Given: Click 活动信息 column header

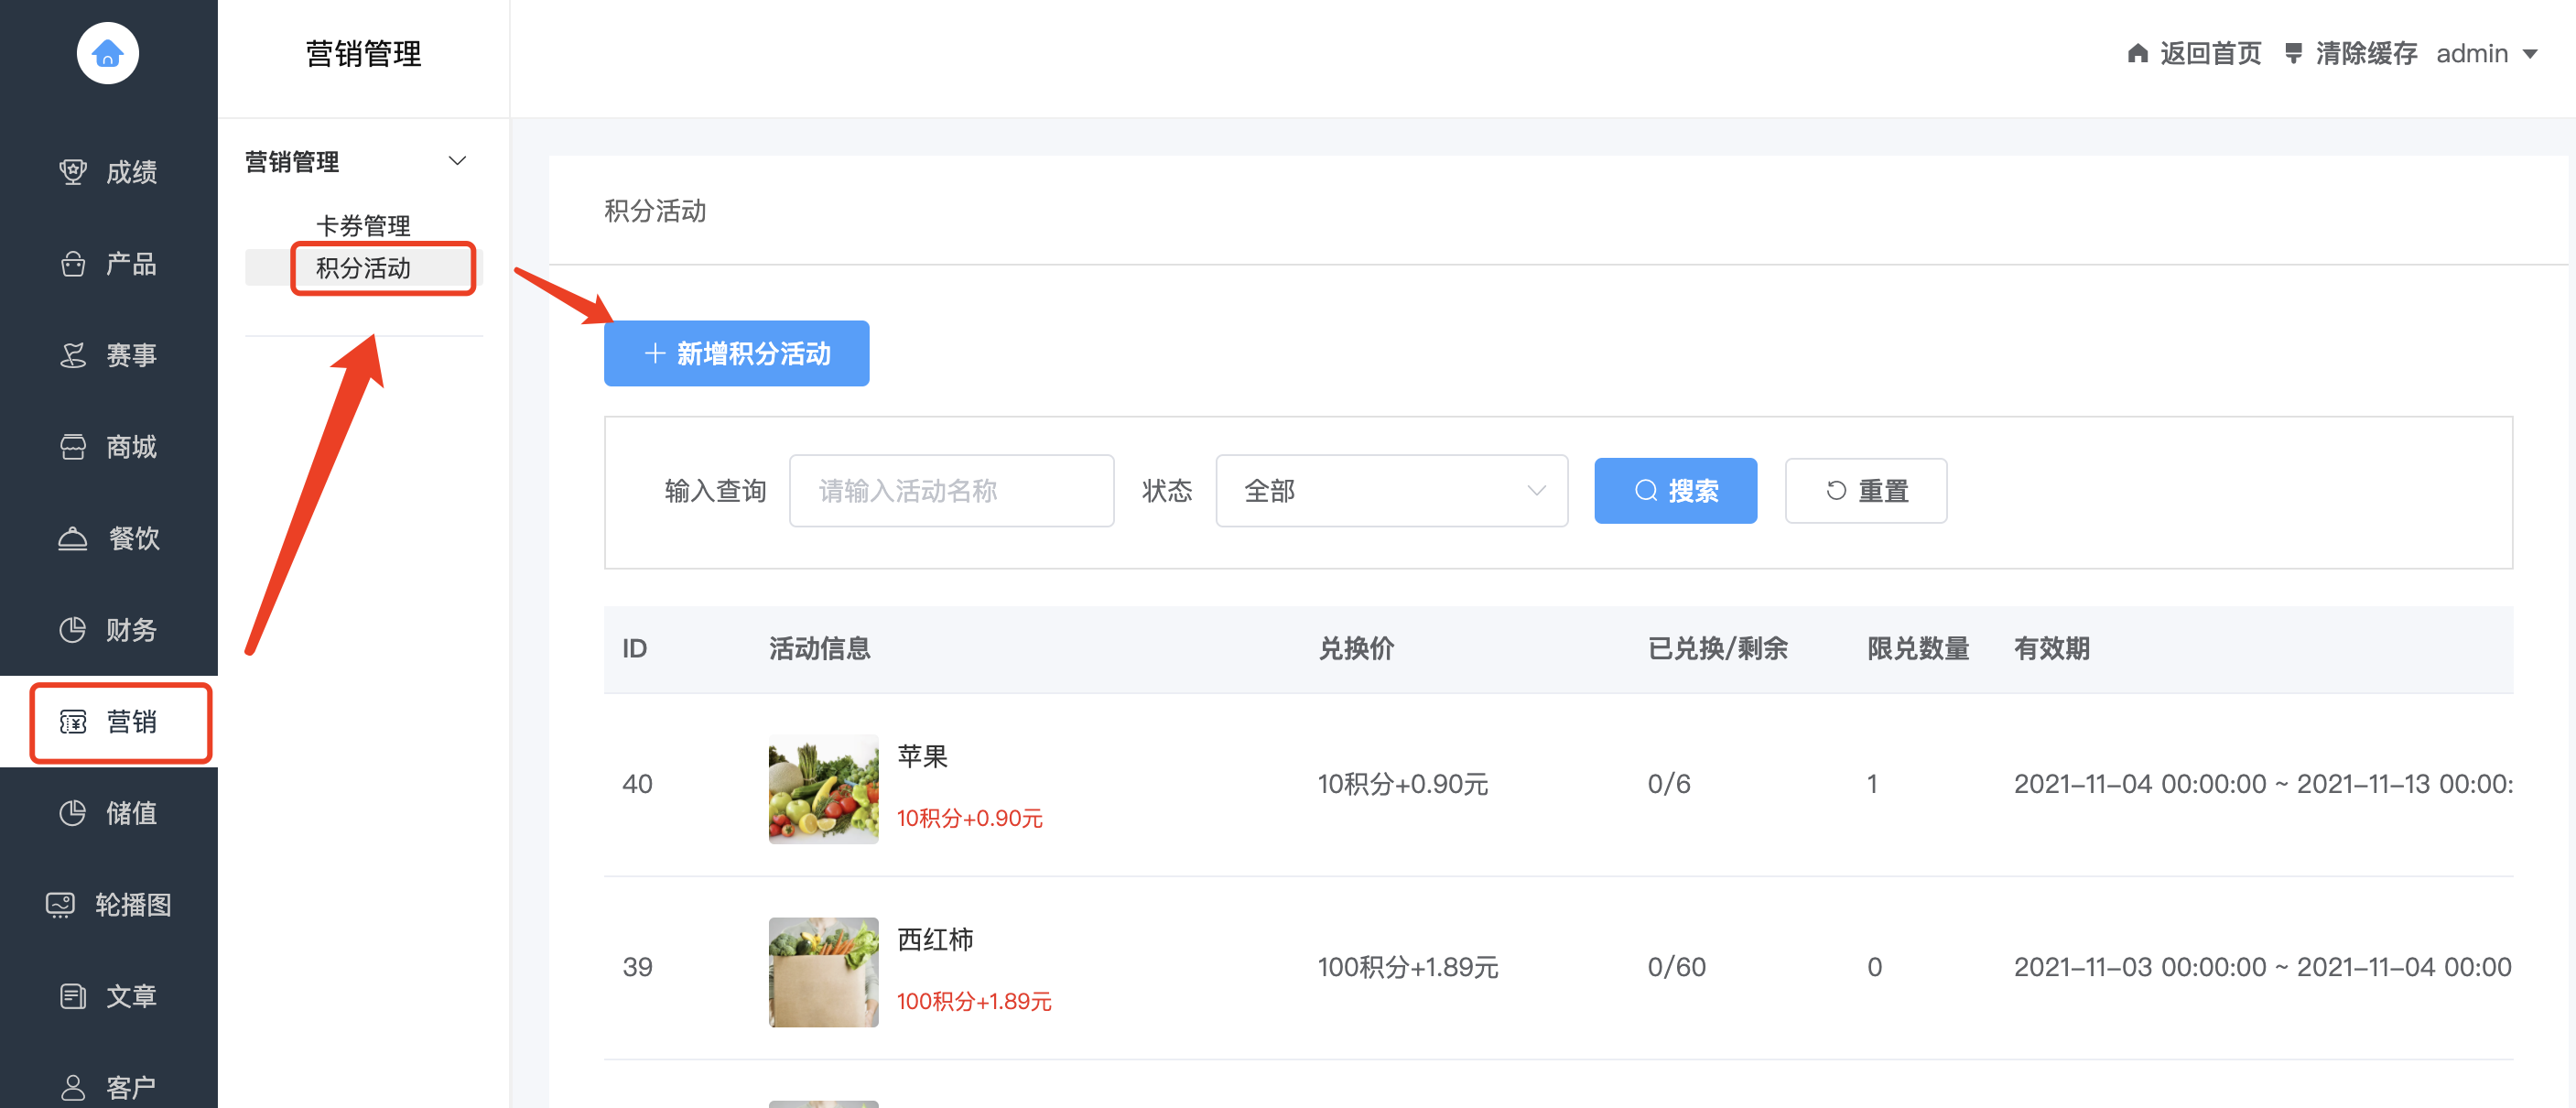Looking at the screenshot, I should (x=819, y=649).
